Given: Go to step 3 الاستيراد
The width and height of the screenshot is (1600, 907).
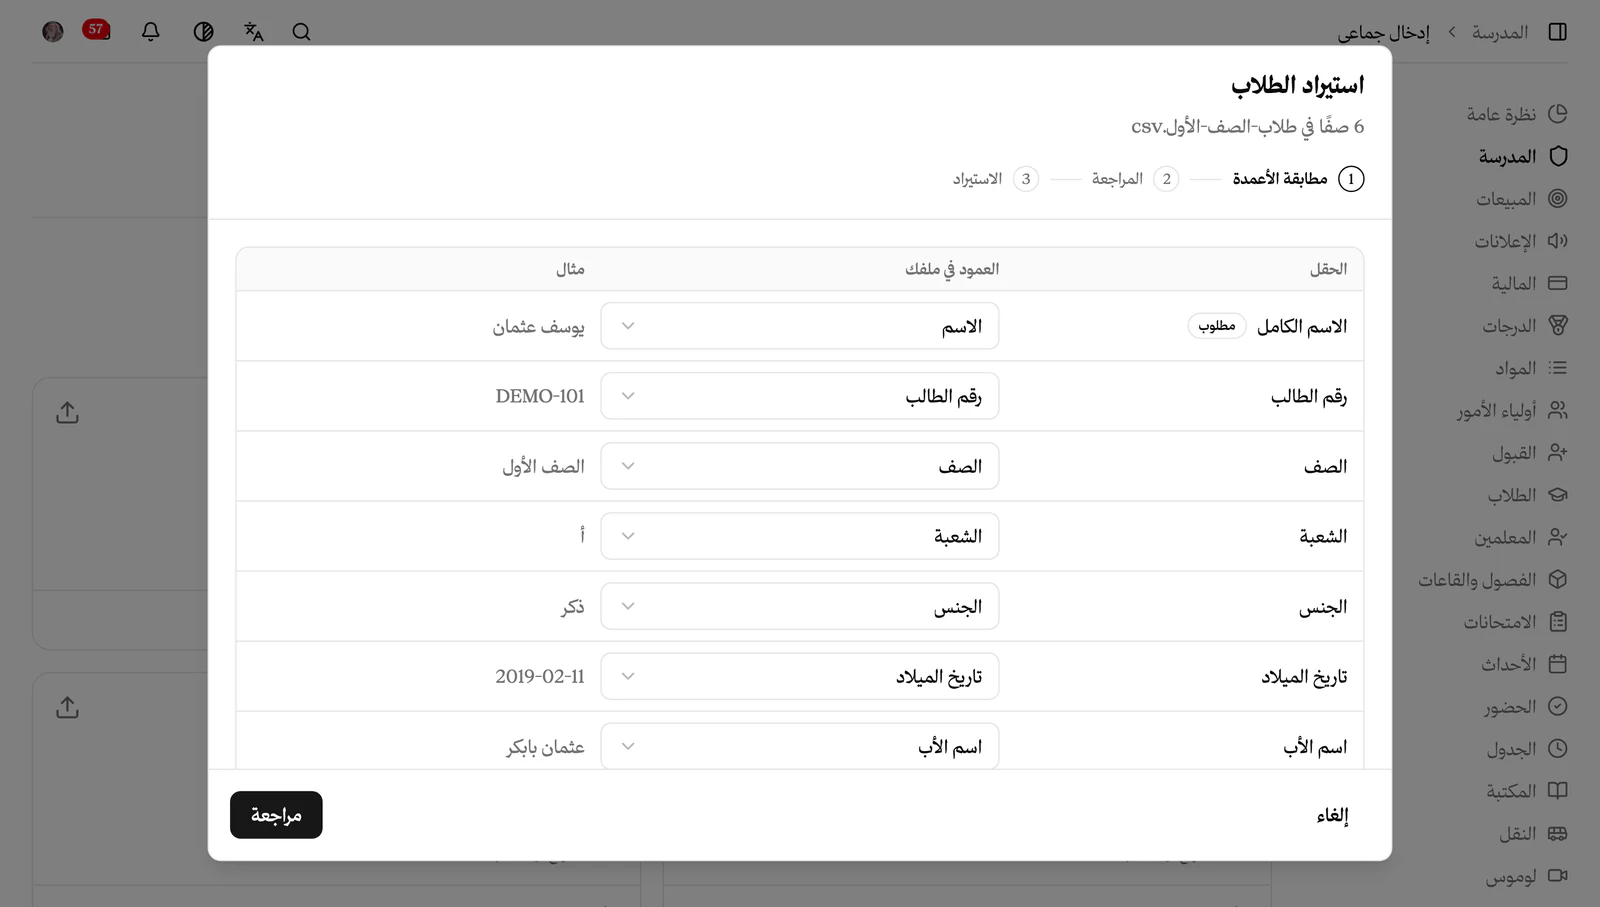Looking at the screenshot, I should pos(995,179).
